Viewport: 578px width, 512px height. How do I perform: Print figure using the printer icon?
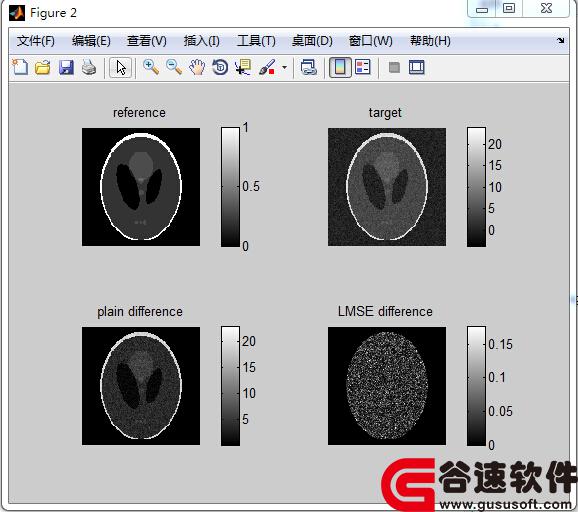point(89,67)
